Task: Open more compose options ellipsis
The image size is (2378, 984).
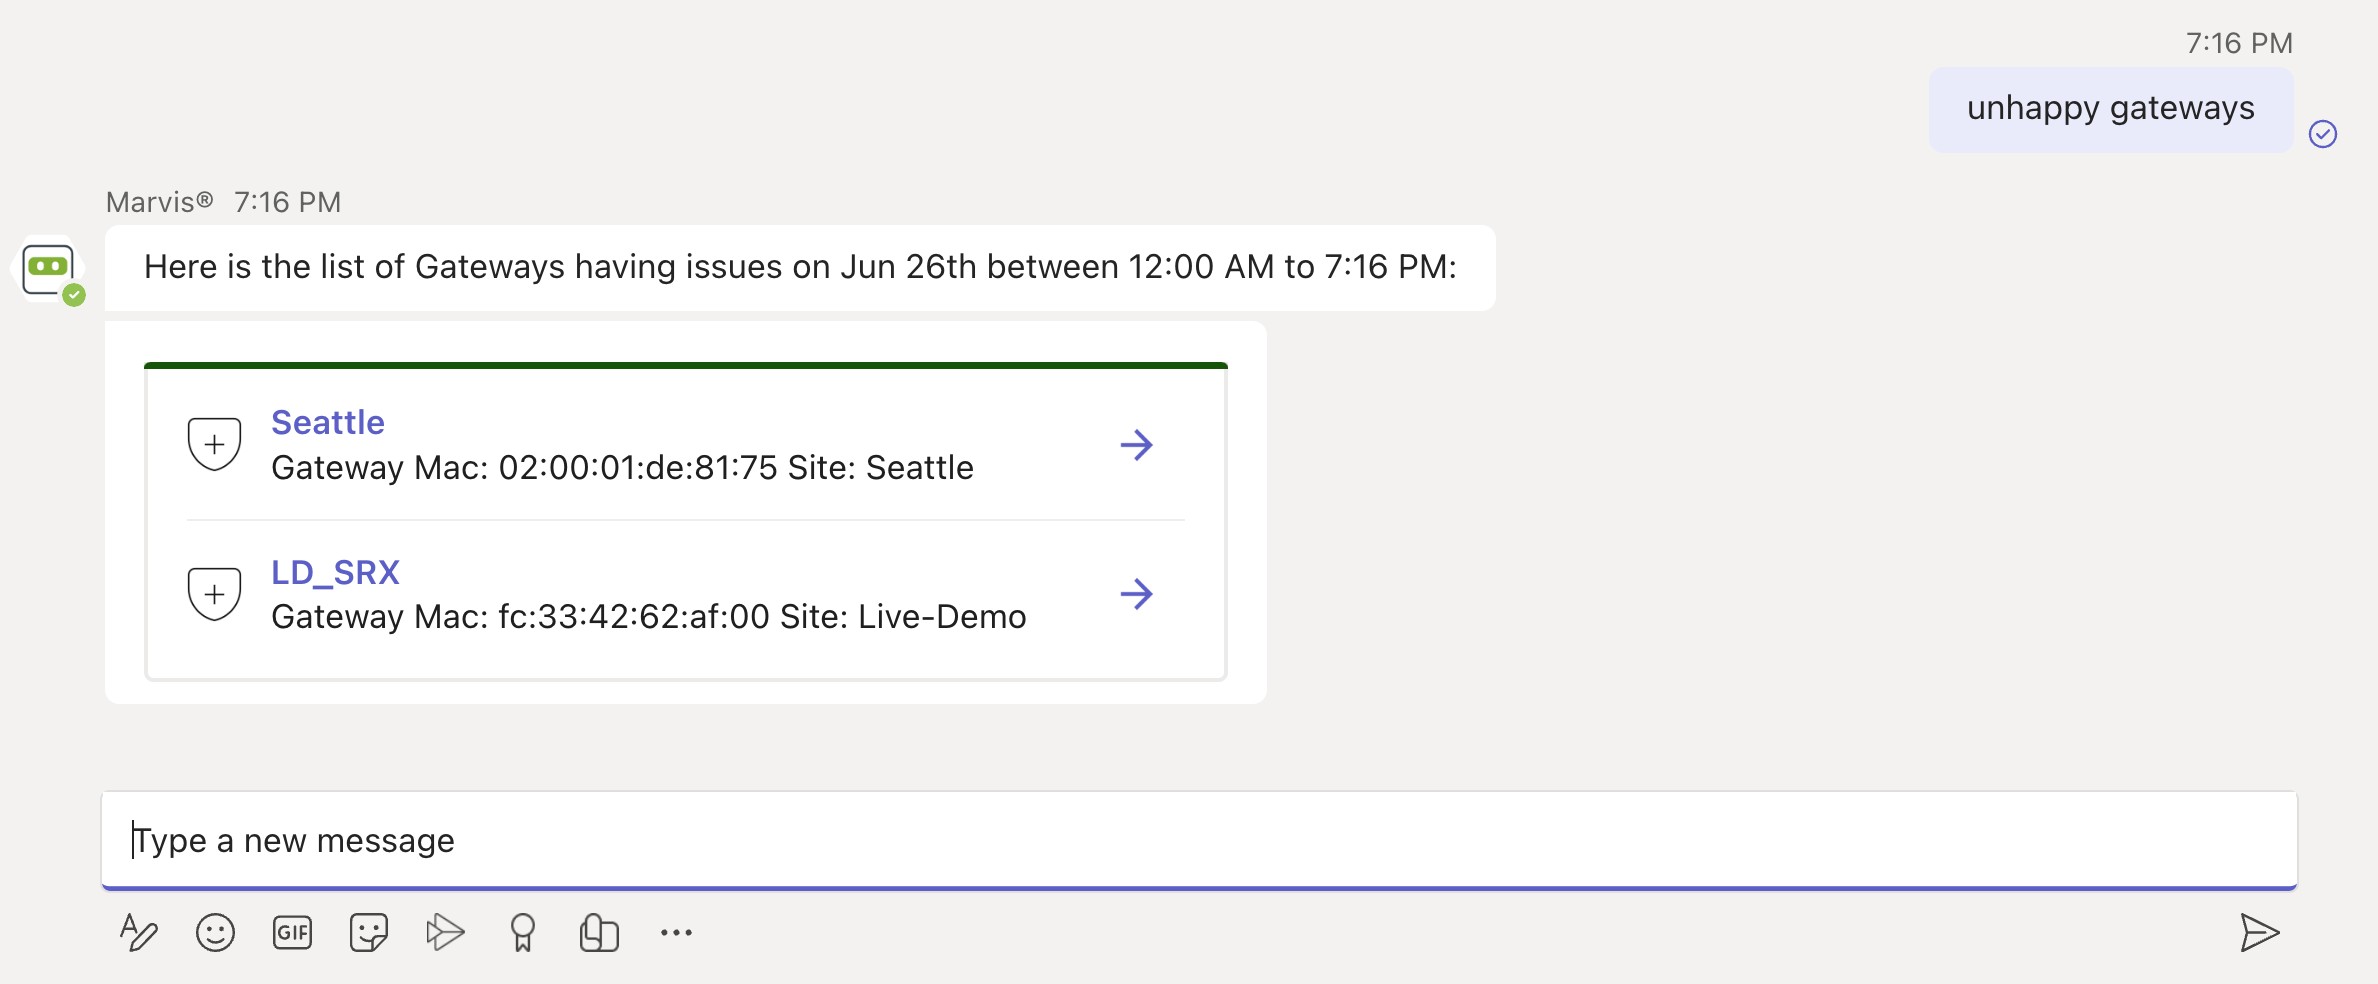Action: (x=676, y=933)
